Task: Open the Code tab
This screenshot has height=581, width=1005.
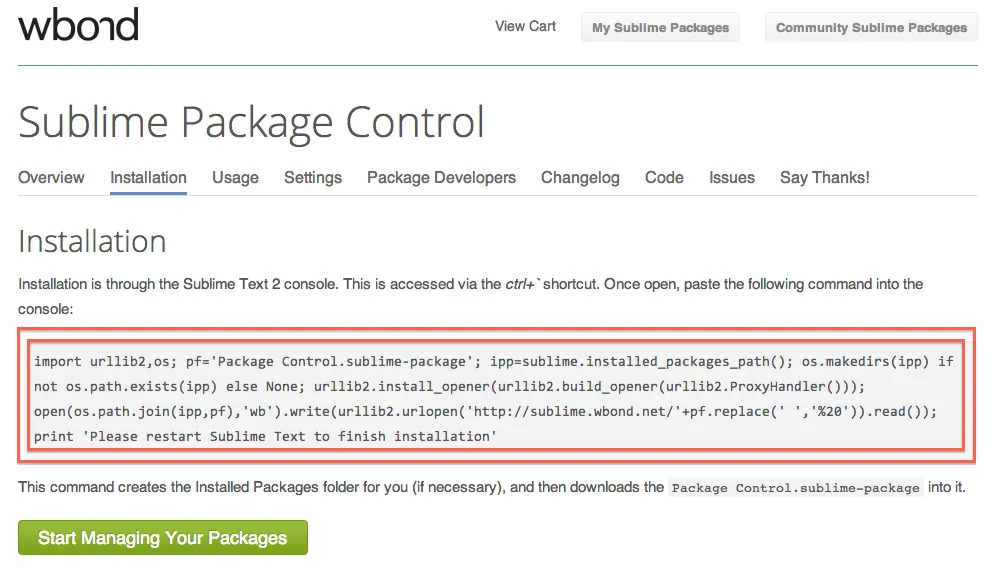Action: (x=664, y=178)
